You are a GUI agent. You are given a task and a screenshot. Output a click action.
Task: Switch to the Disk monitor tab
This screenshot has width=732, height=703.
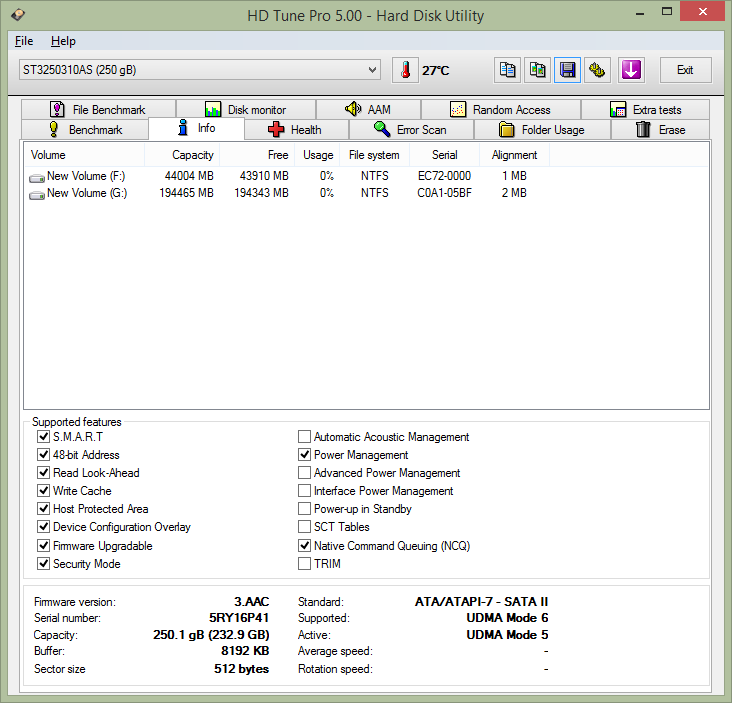[x=246, y=109]
